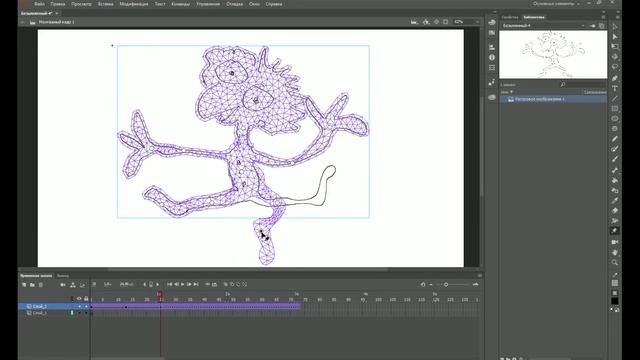The image size is (640, 360).
Task: Click the timeline zoom slider handle
Action: pos(446,284)
